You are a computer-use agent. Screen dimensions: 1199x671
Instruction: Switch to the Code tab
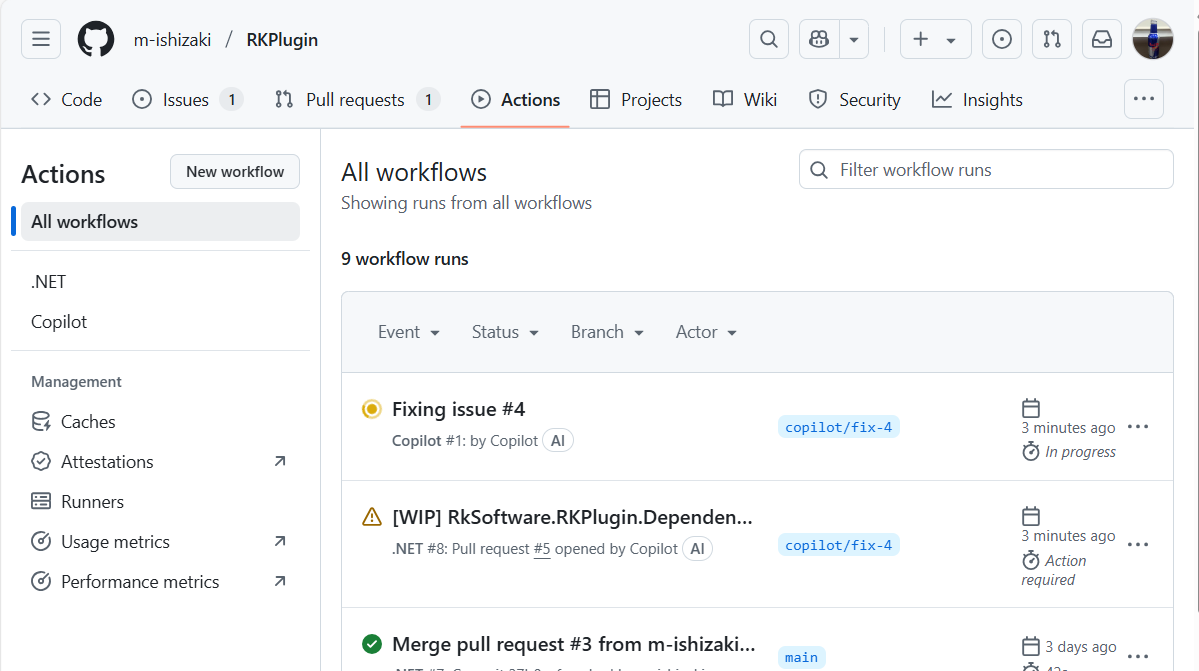(x=67, y=99)
